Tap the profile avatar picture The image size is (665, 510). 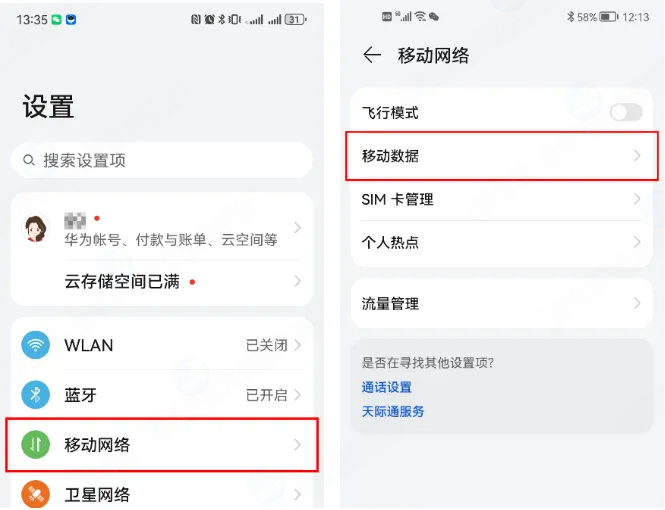(36, 228)
